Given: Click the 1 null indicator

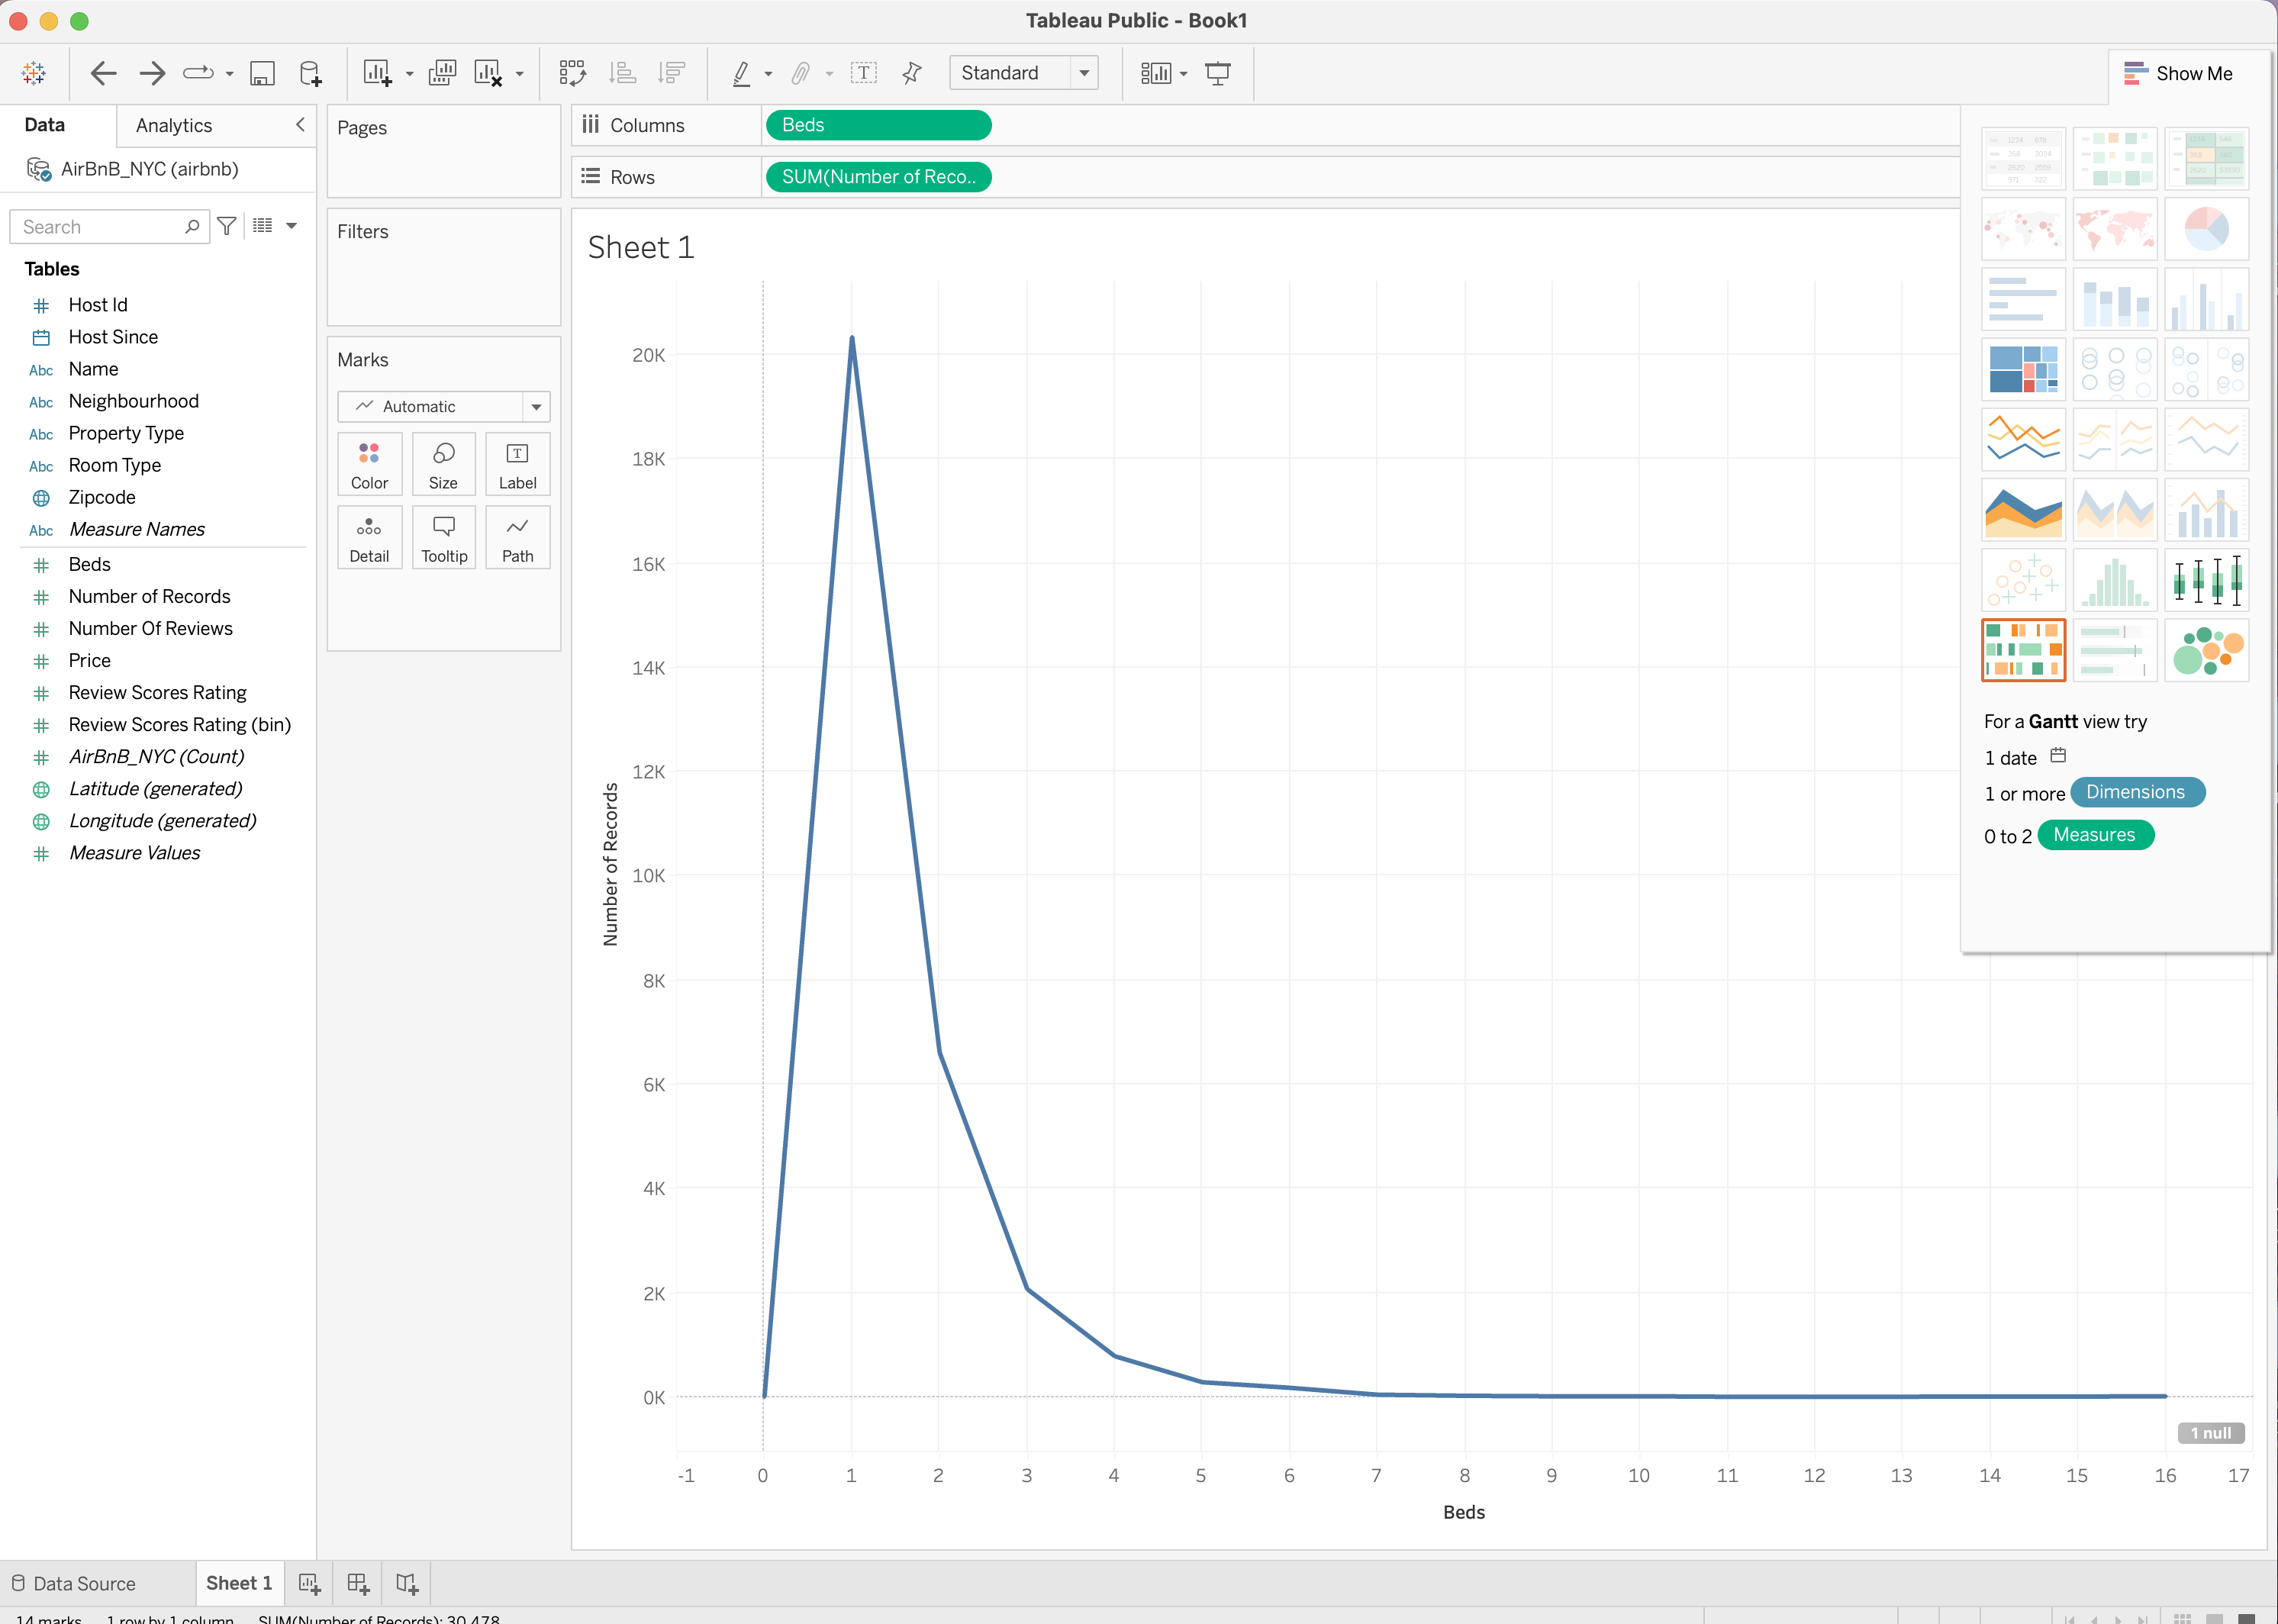Looking at the screenshot, I should coord(2210,1432).
